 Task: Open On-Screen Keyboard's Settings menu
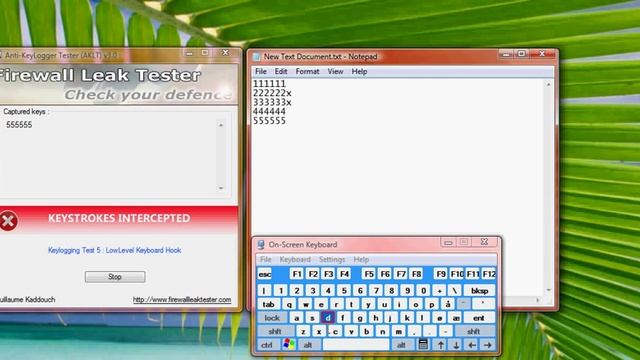tap(332, 260)
